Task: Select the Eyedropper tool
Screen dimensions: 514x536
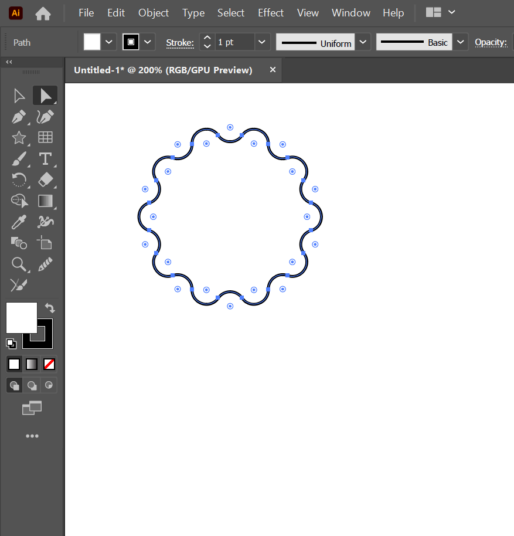Action: point(19,222)
